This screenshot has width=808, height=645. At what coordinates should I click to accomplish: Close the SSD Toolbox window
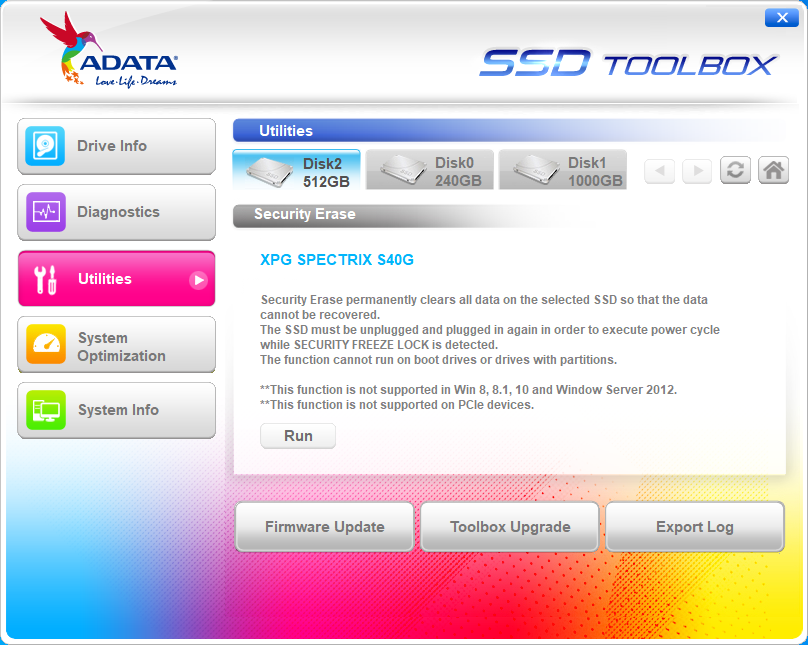pyautogui.click(x=782, y=18)
